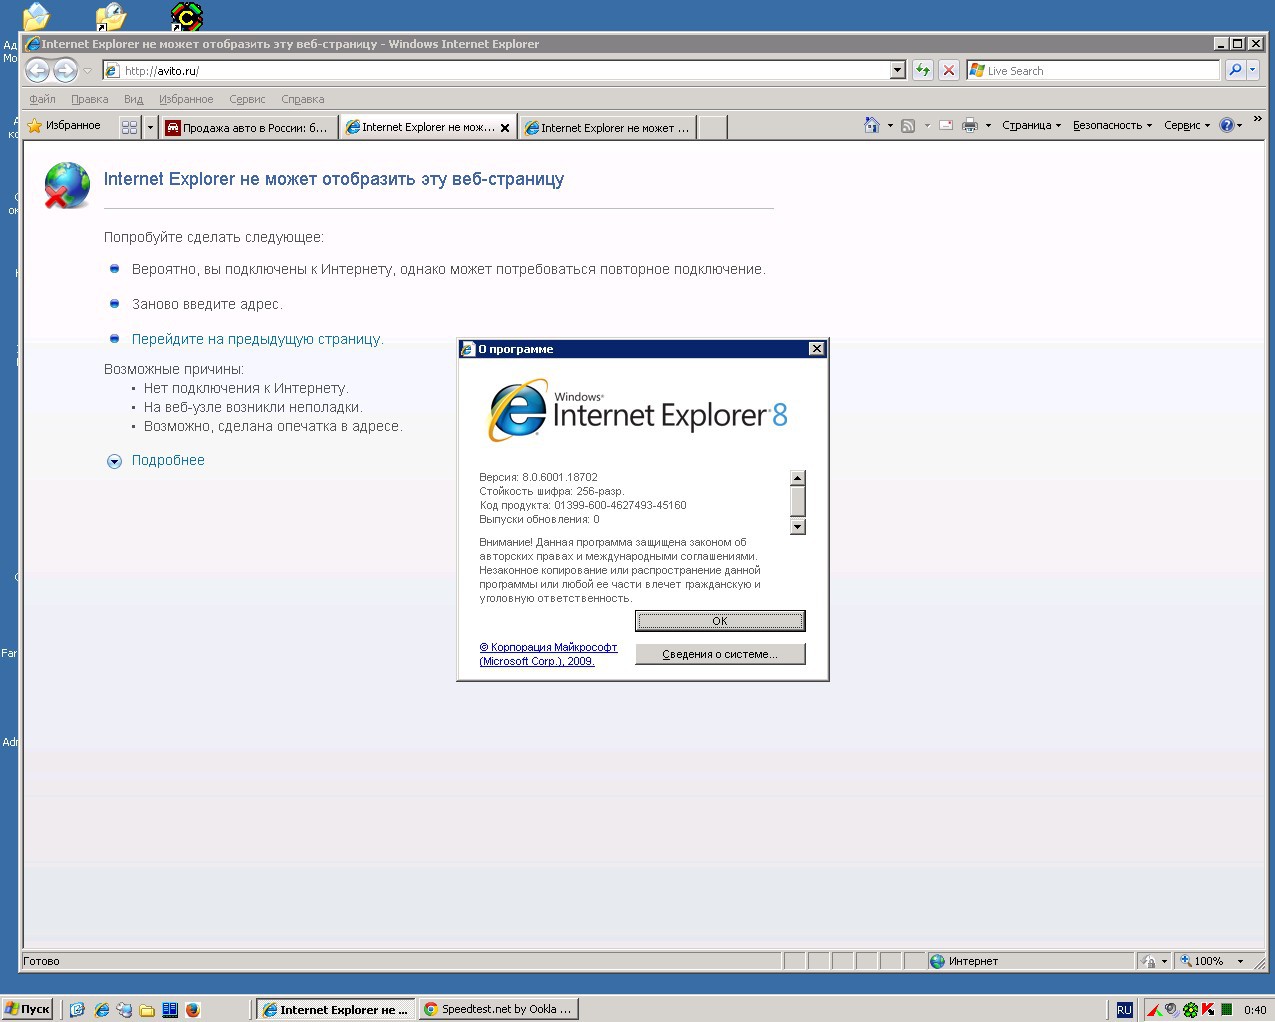1275x1022 pixels.
Task: Click the 0:40 system clock
Action: tap(1255, 1010)
